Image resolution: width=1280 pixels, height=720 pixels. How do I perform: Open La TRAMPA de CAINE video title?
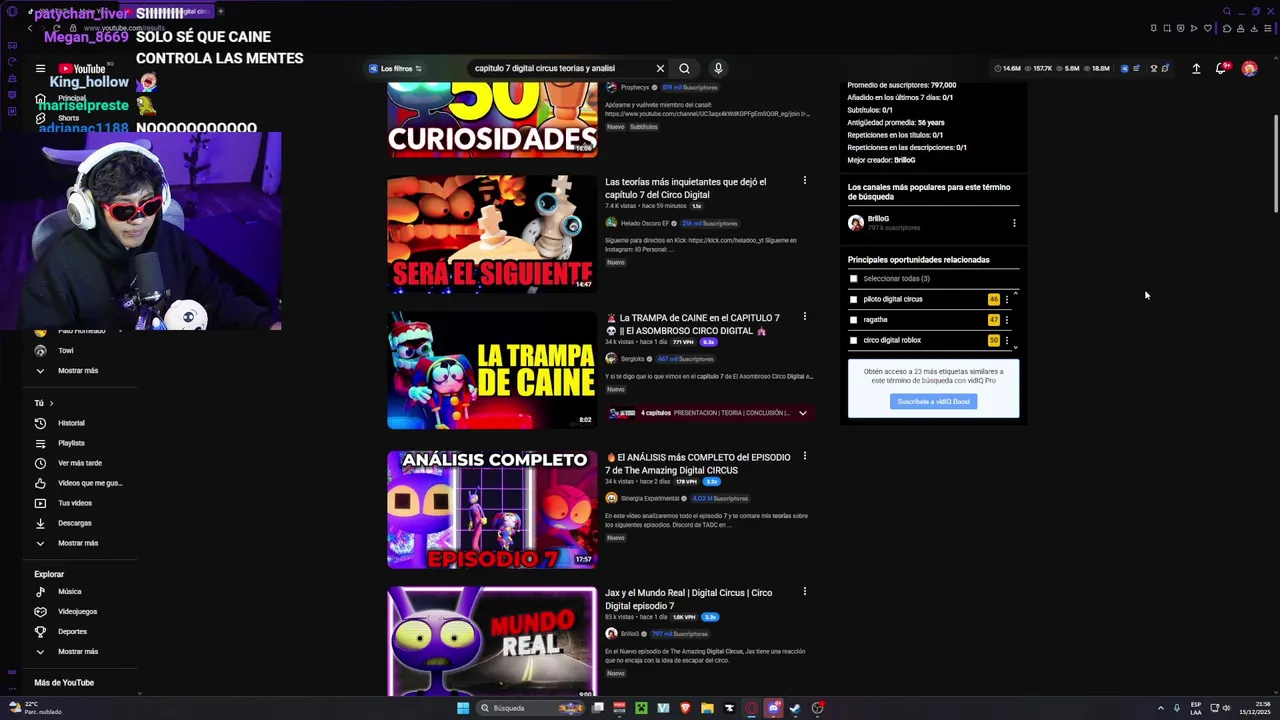click(693, 324)
